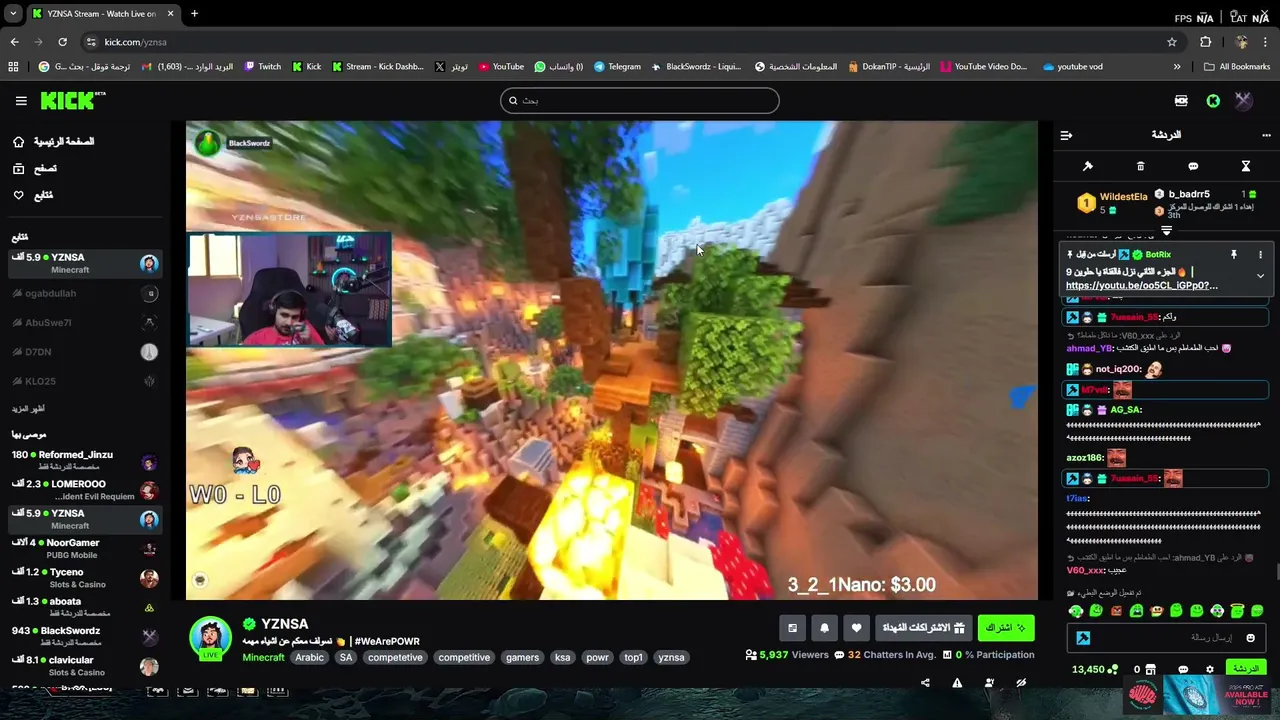
Task: Follow channel with the heart button
Action: [x=856, y=628]
